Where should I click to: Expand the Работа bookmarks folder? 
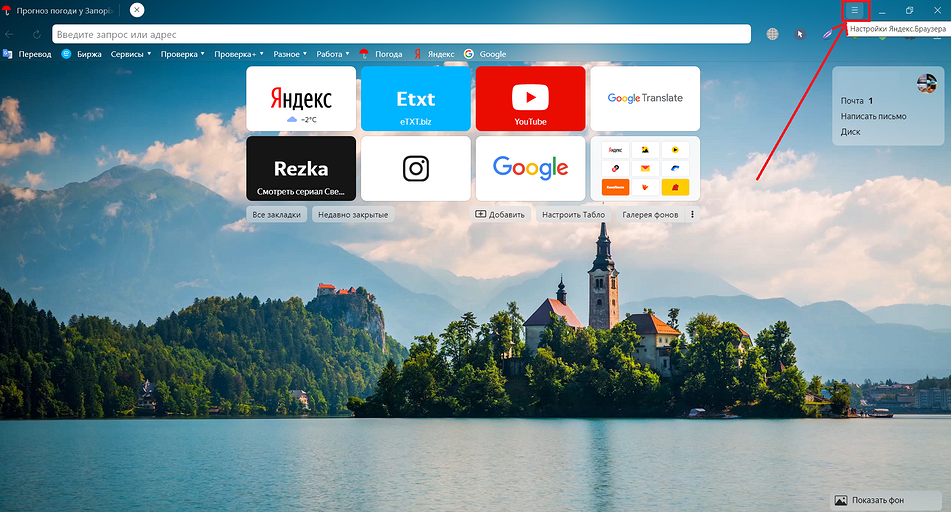click(333, 54)
